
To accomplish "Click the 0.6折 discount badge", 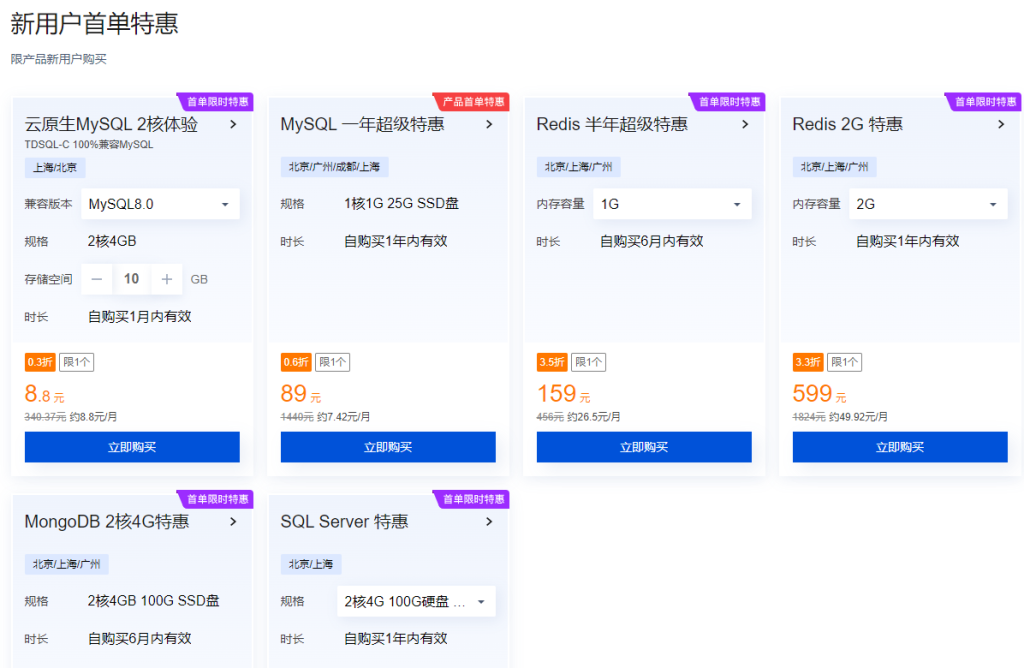I will click(x=296, y=362).
